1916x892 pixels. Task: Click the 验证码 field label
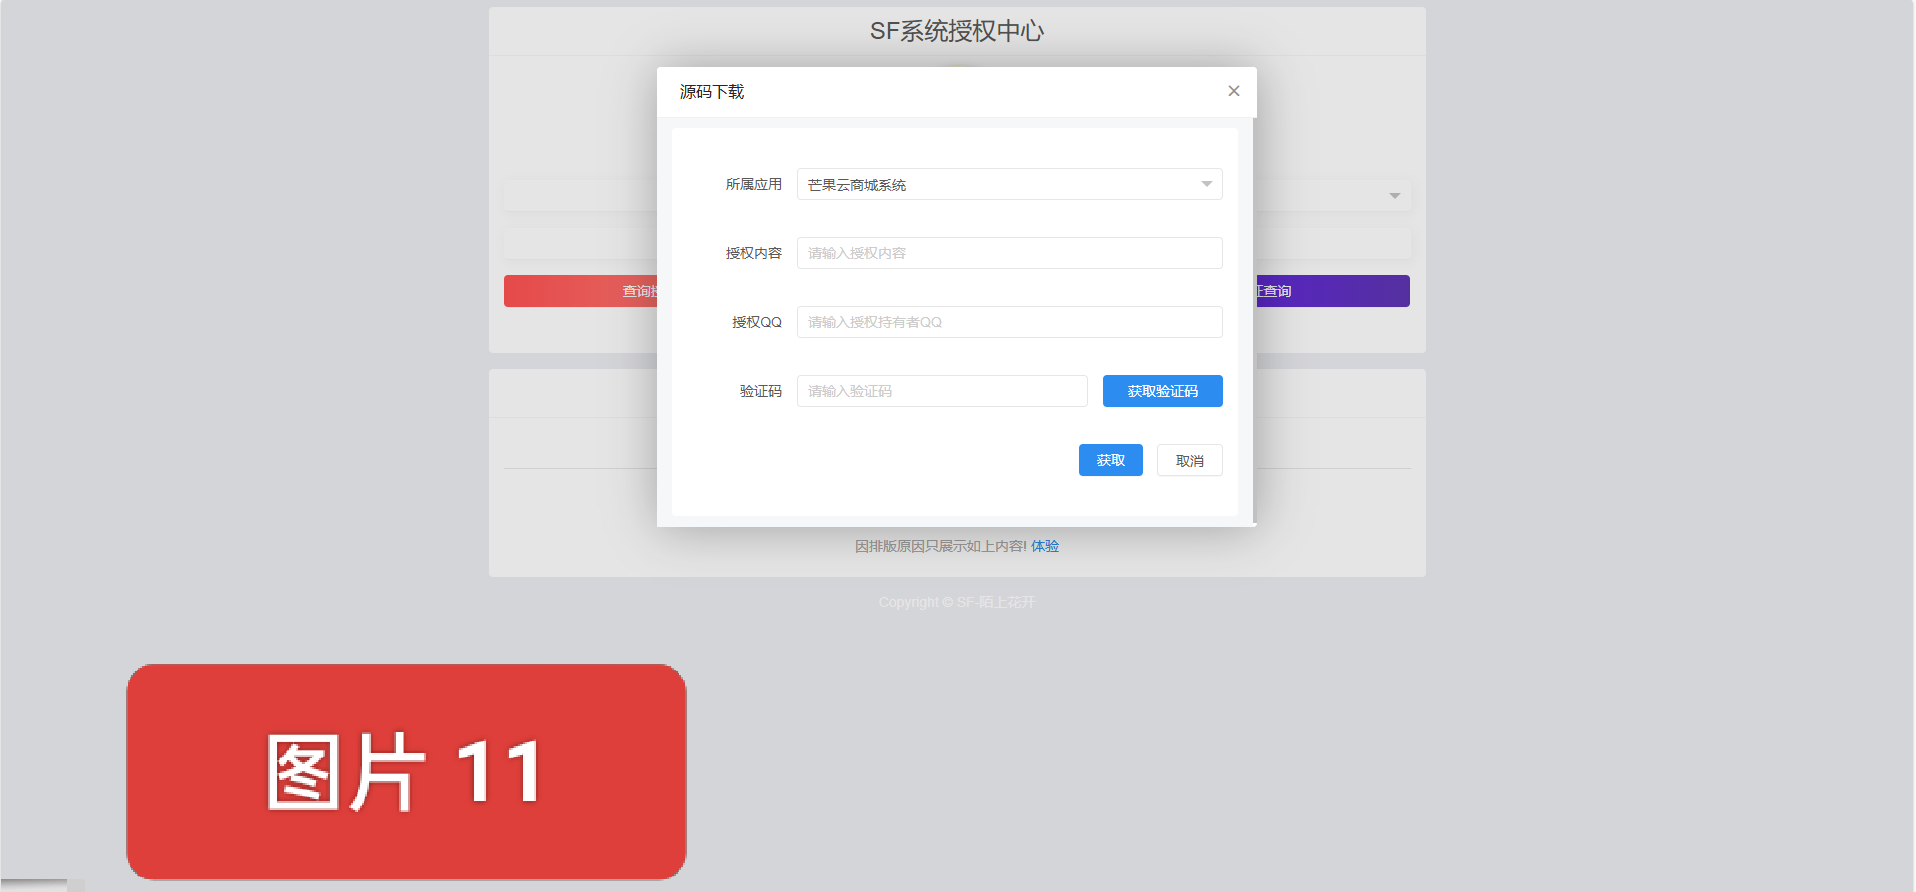[760, 391]
